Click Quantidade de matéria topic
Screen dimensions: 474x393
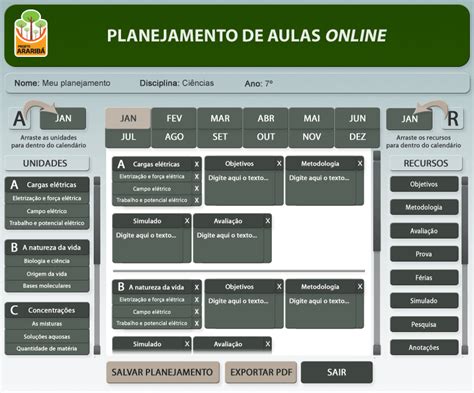[47, 348]
